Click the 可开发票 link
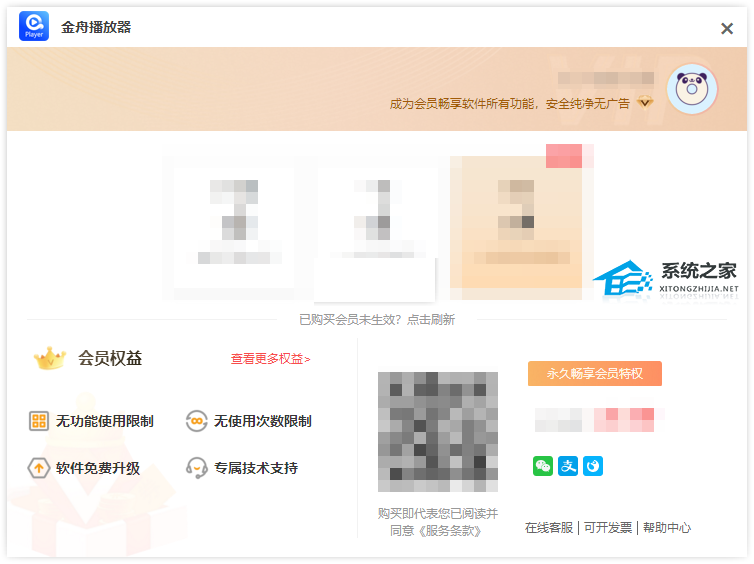This screenshot has height=564, width=754. click(x=608, y=528)
